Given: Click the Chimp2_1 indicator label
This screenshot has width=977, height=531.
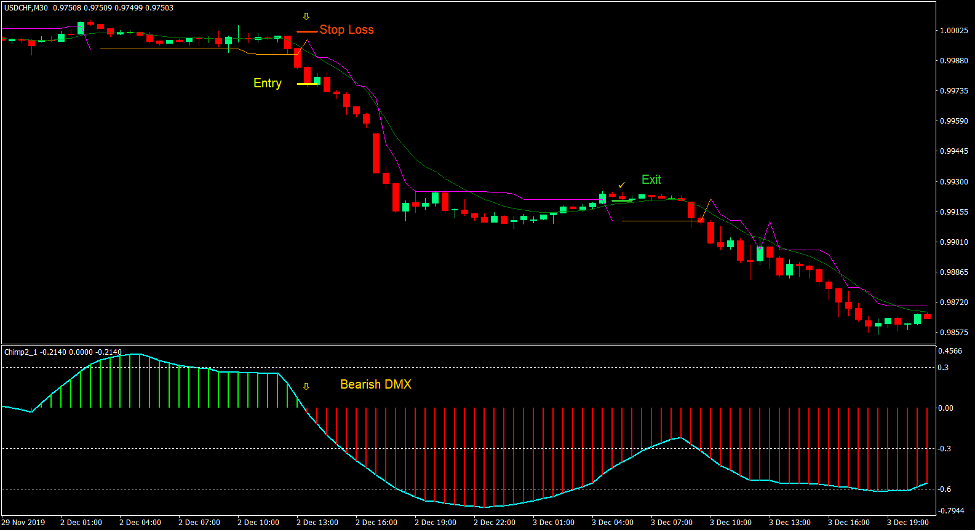Looking at the screenshot, I should point(21,352).
